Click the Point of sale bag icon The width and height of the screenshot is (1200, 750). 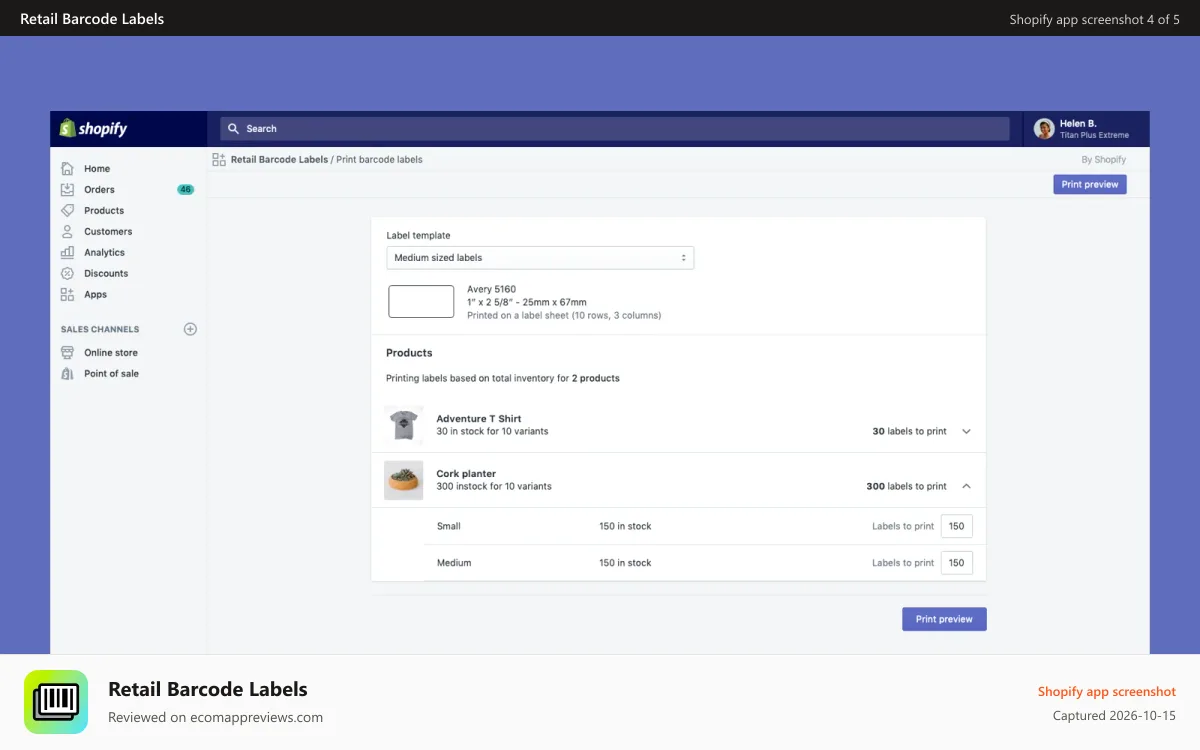67,373
